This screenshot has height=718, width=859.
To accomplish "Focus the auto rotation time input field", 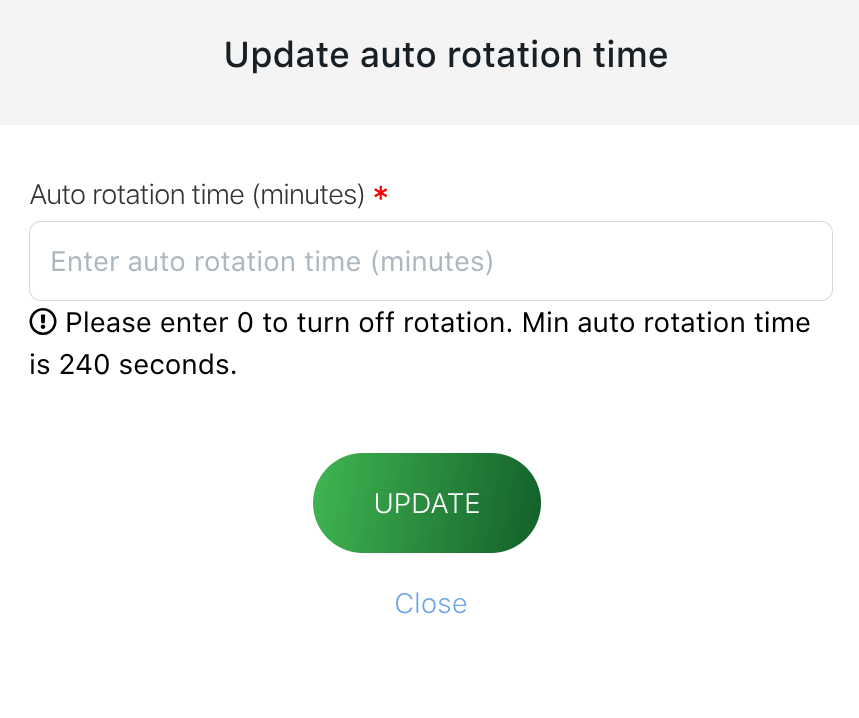I will coord(431,261).
